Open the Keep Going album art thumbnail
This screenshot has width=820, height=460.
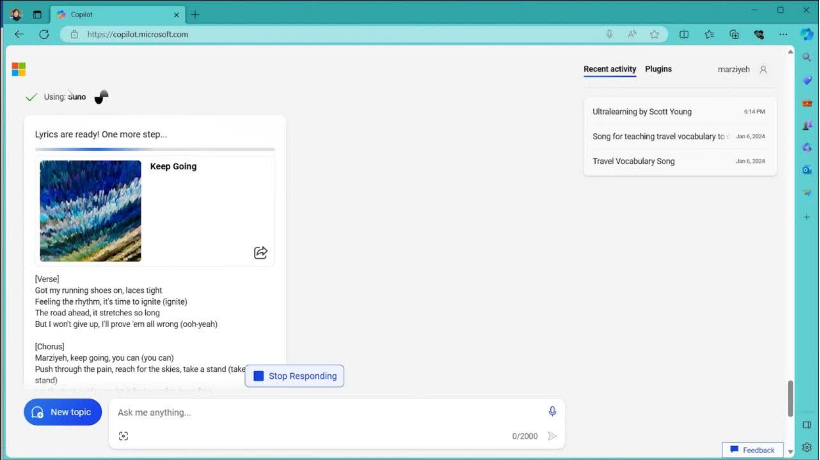tap(90, 211)
